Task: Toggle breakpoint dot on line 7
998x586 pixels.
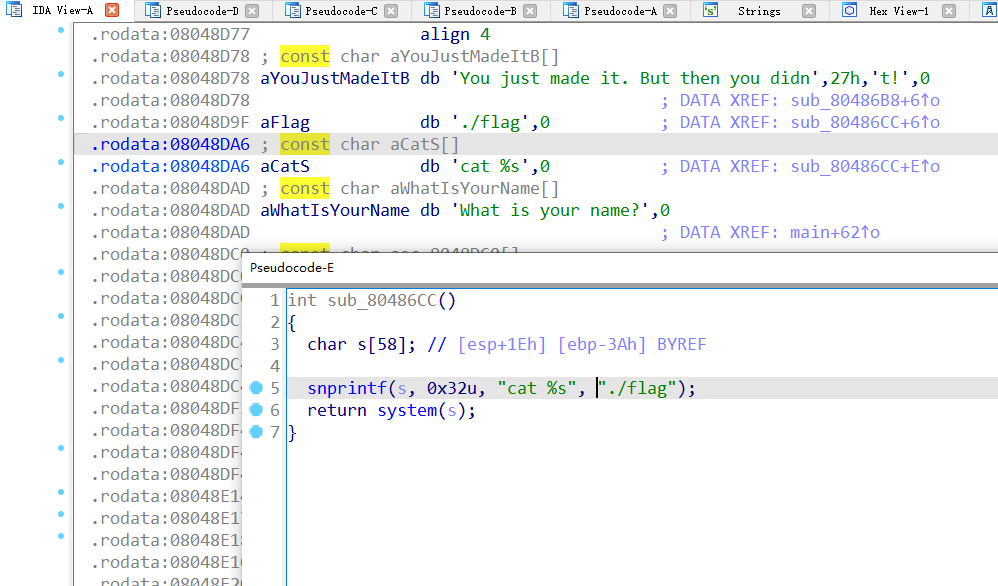Action: [x=256, y=432]
